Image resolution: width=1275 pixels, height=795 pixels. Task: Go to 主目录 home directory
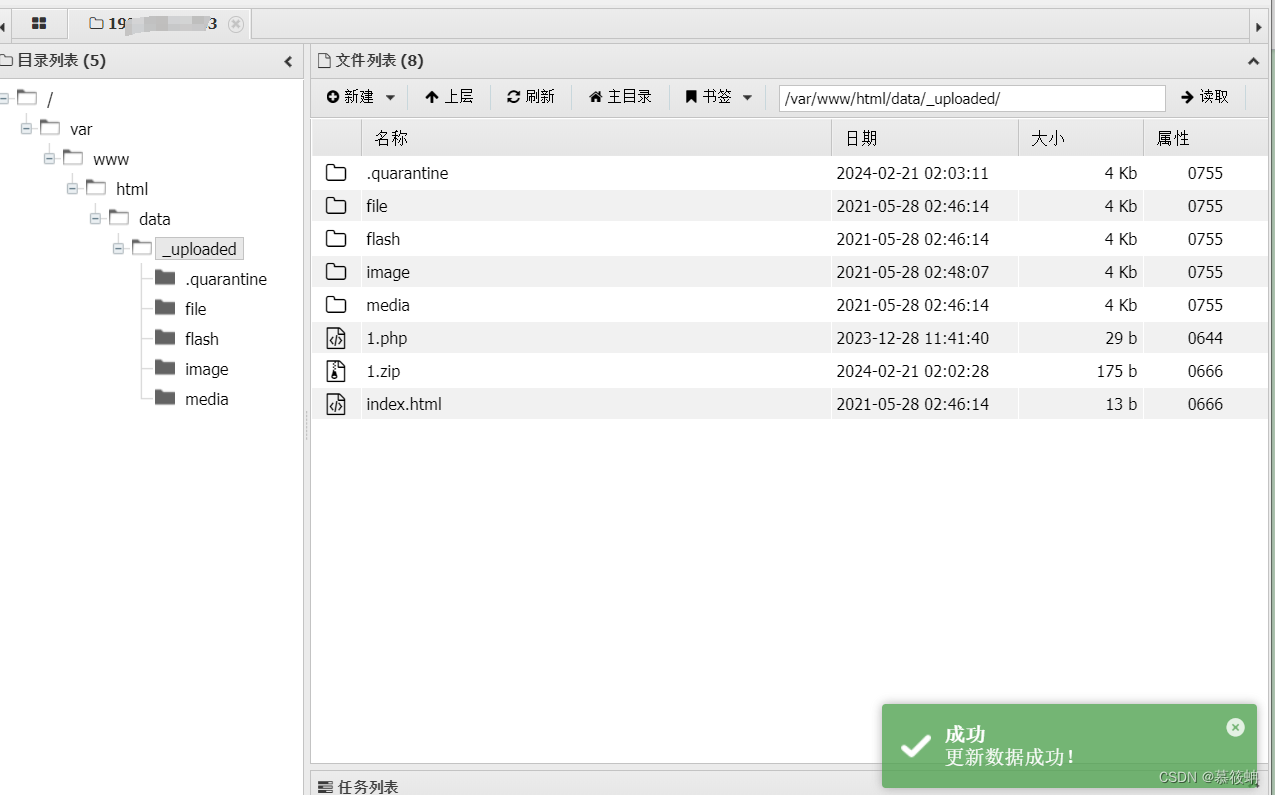620,97
